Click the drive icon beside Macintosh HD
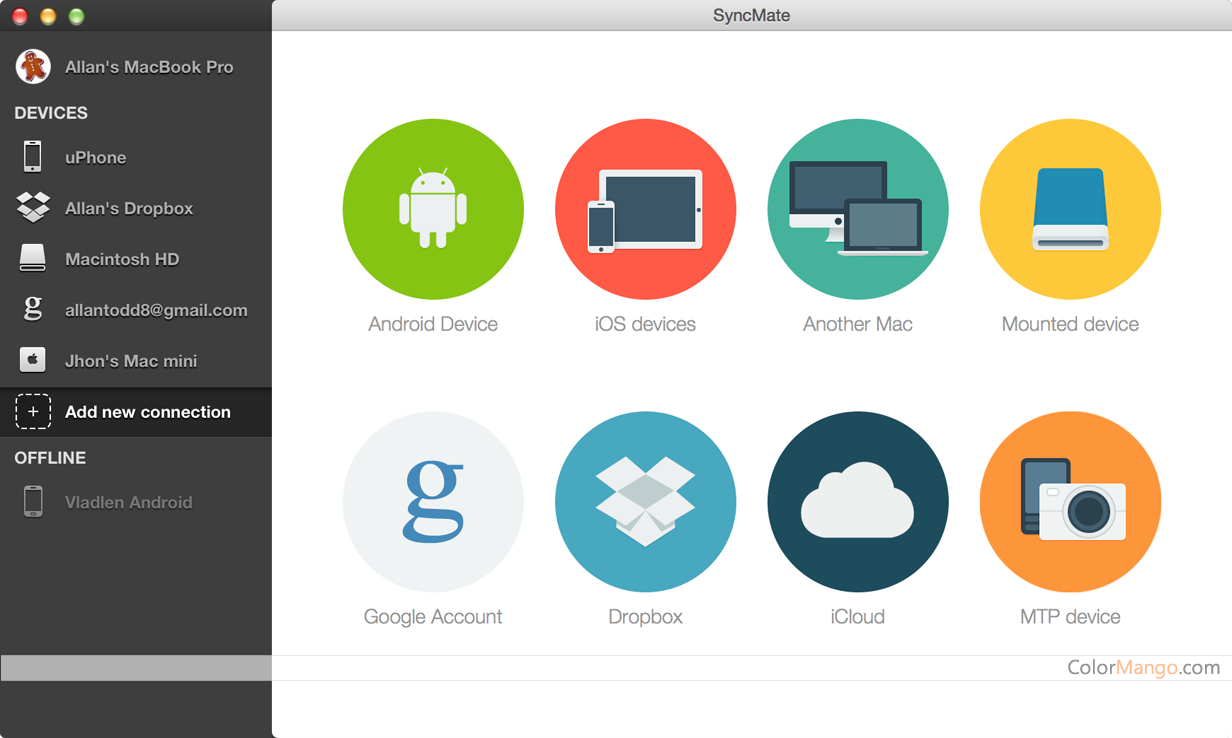 tap(33, 258)
